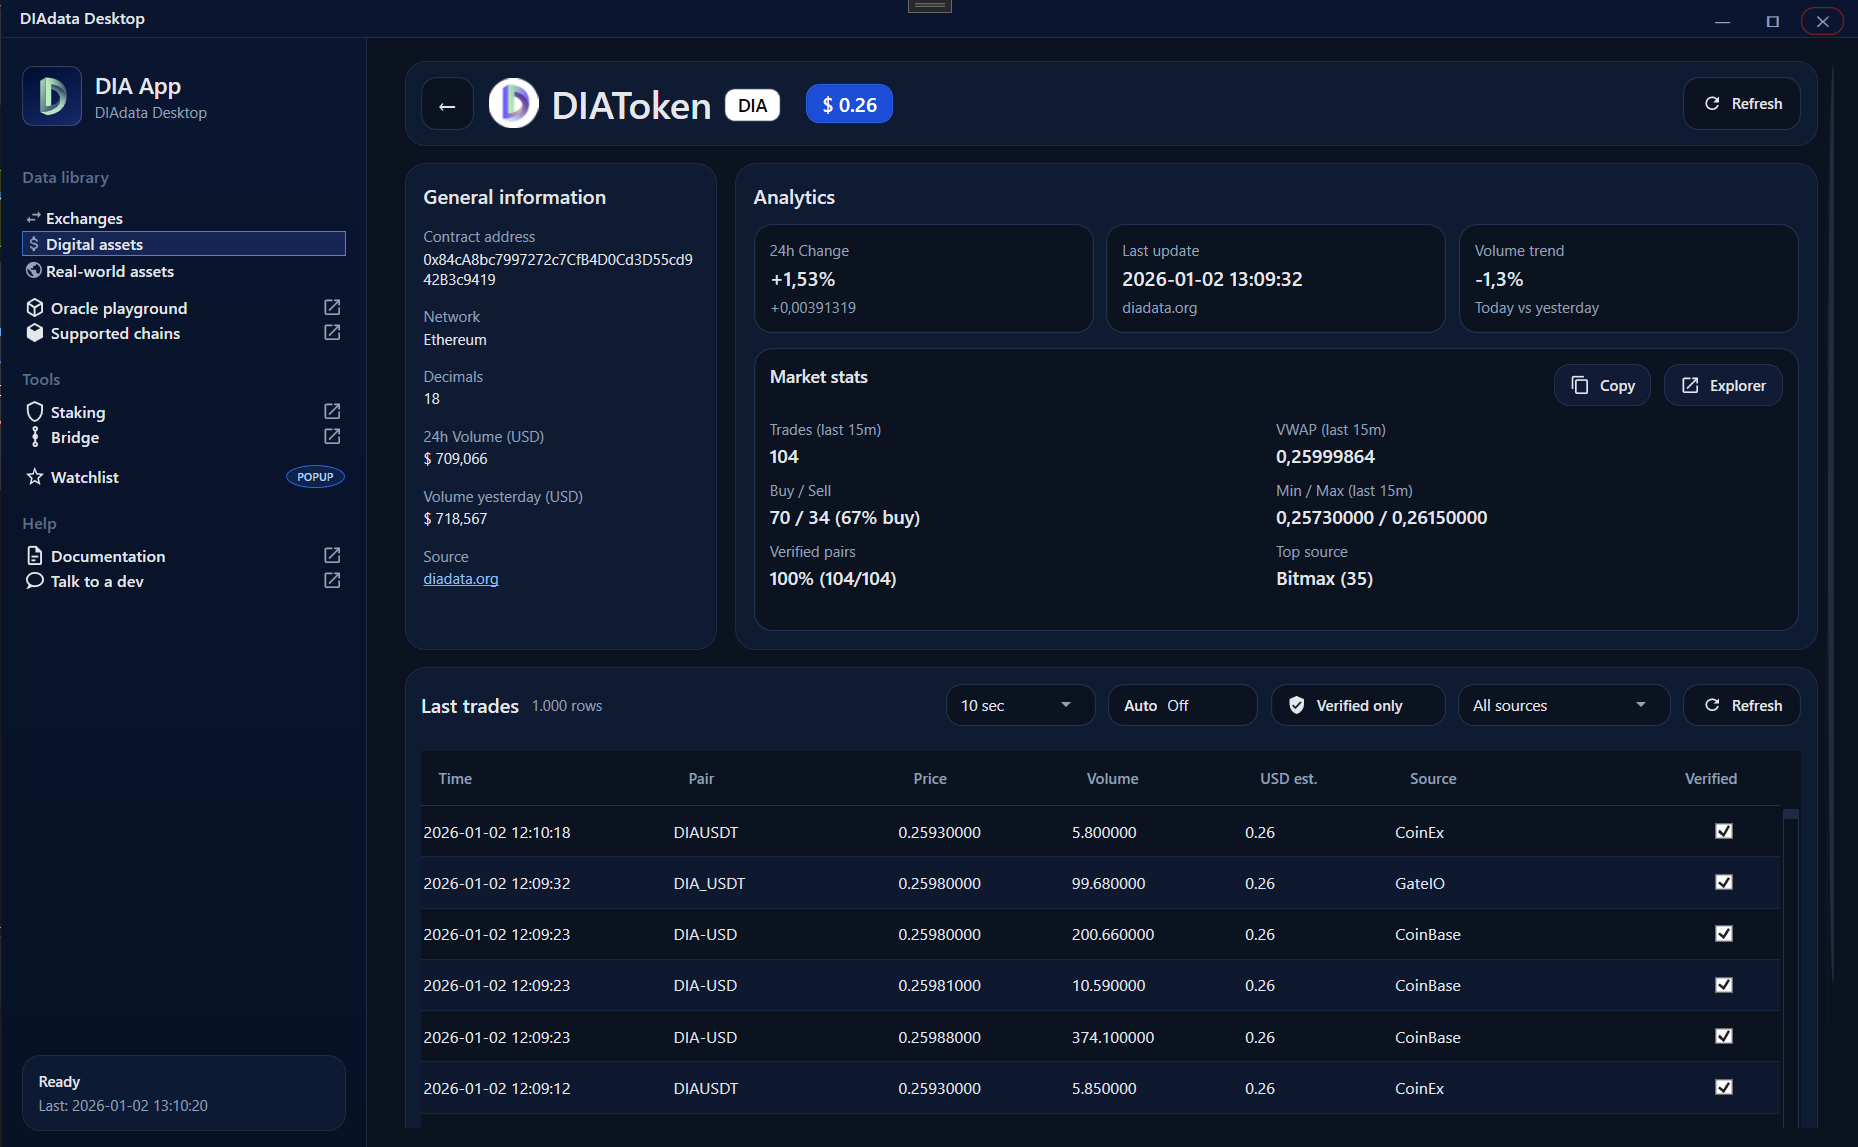Click the Watchlist star icon
This screenshot has width=1858, height=1147.
(x=35, y=477)
